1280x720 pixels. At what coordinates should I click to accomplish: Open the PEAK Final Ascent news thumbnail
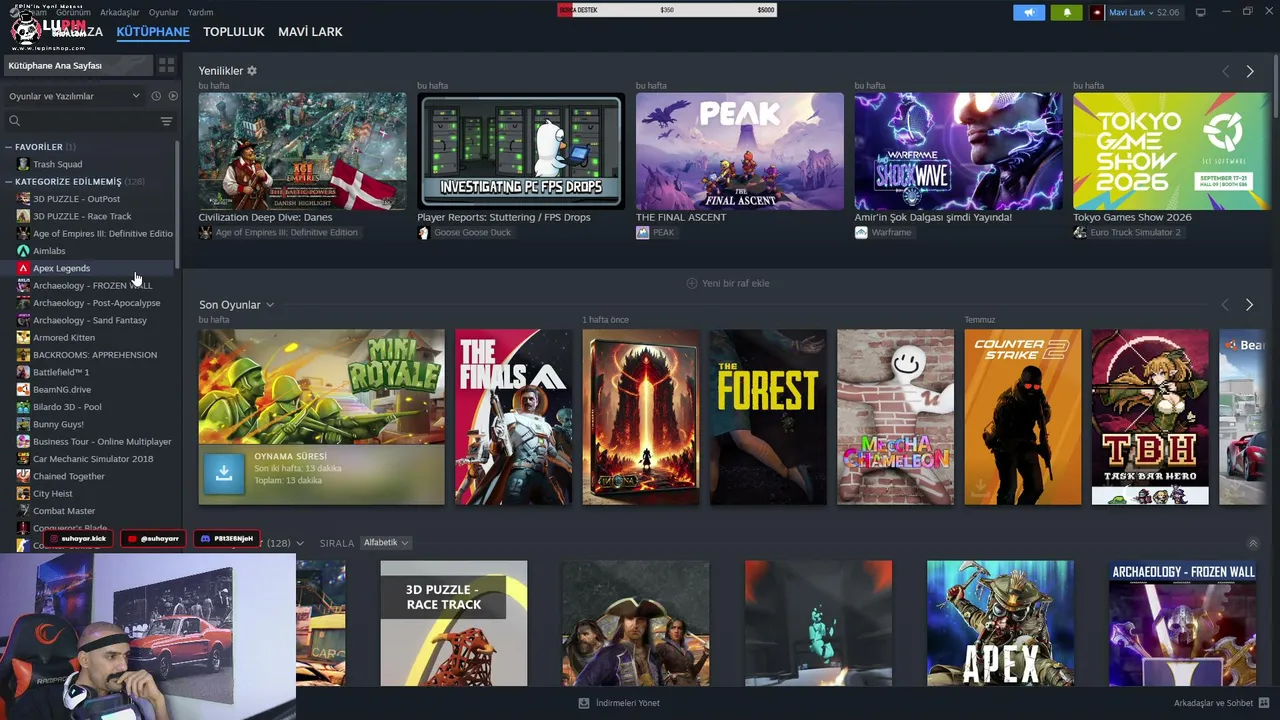point(739,151)
